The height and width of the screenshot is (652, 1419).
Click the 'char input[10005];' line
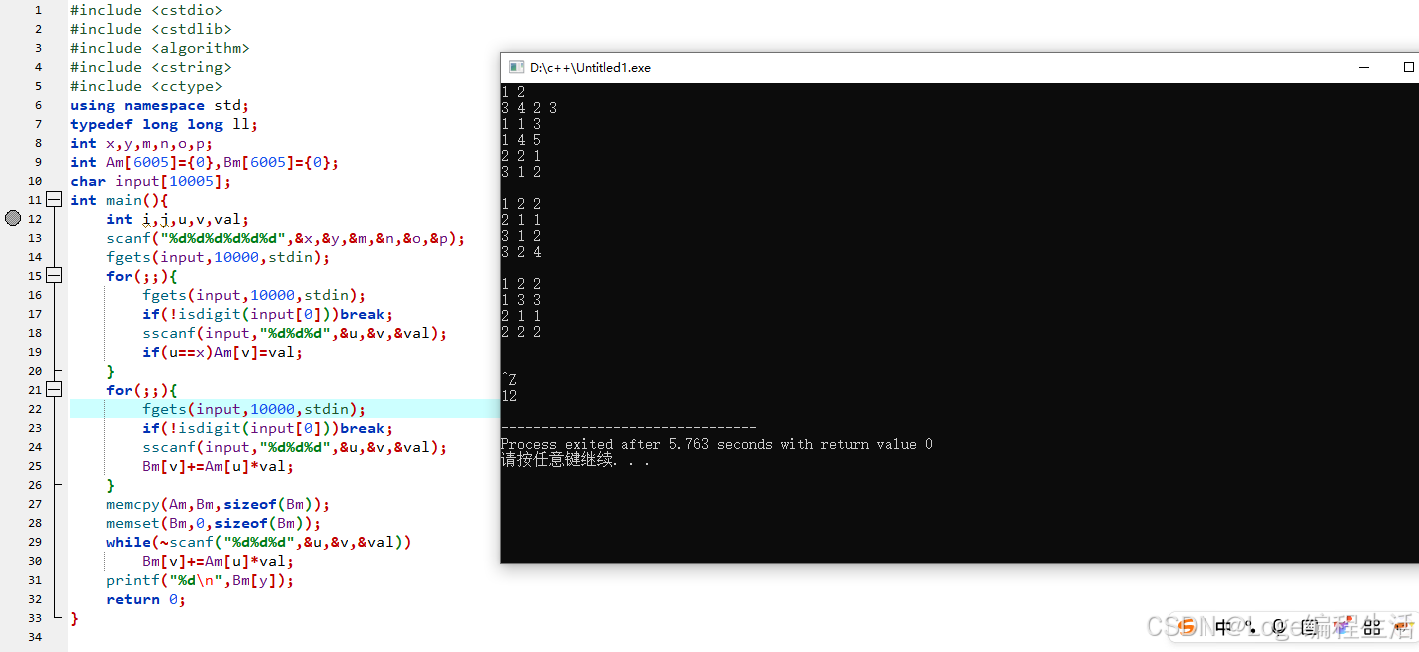[x=151, y=181]
